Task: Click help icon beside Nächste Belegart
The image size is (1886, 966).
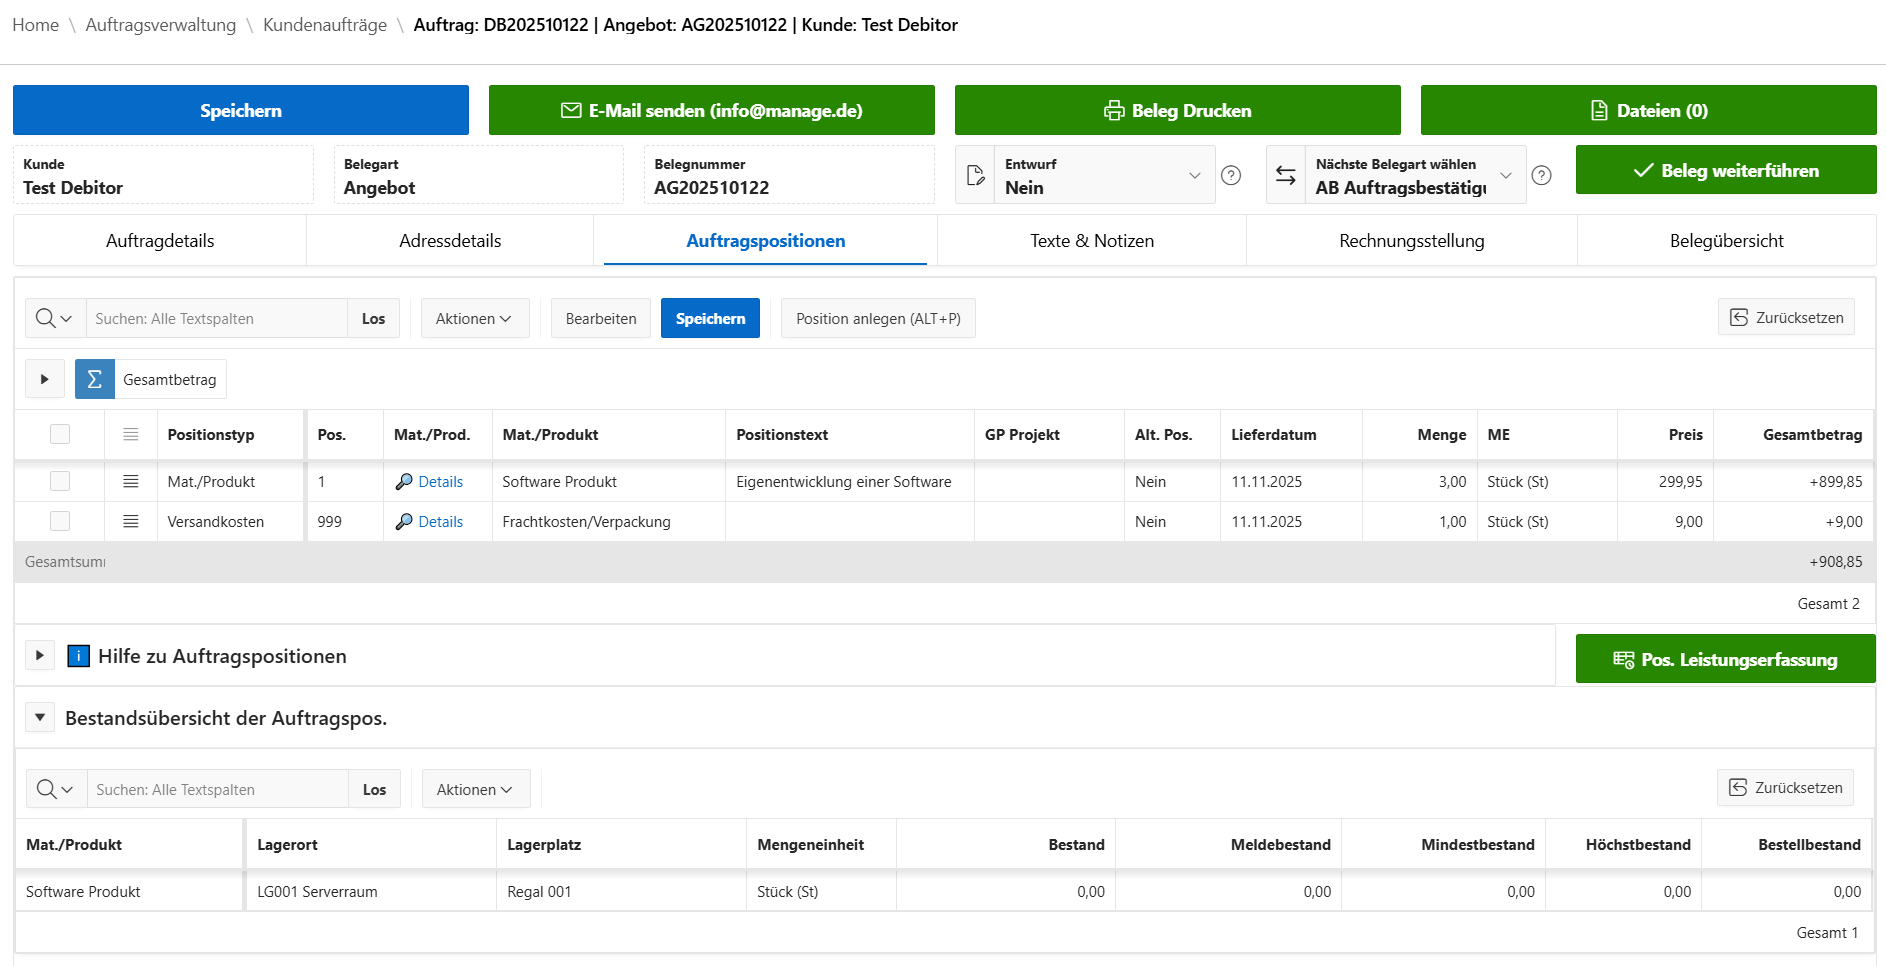Action: [x=1542, y=175]
